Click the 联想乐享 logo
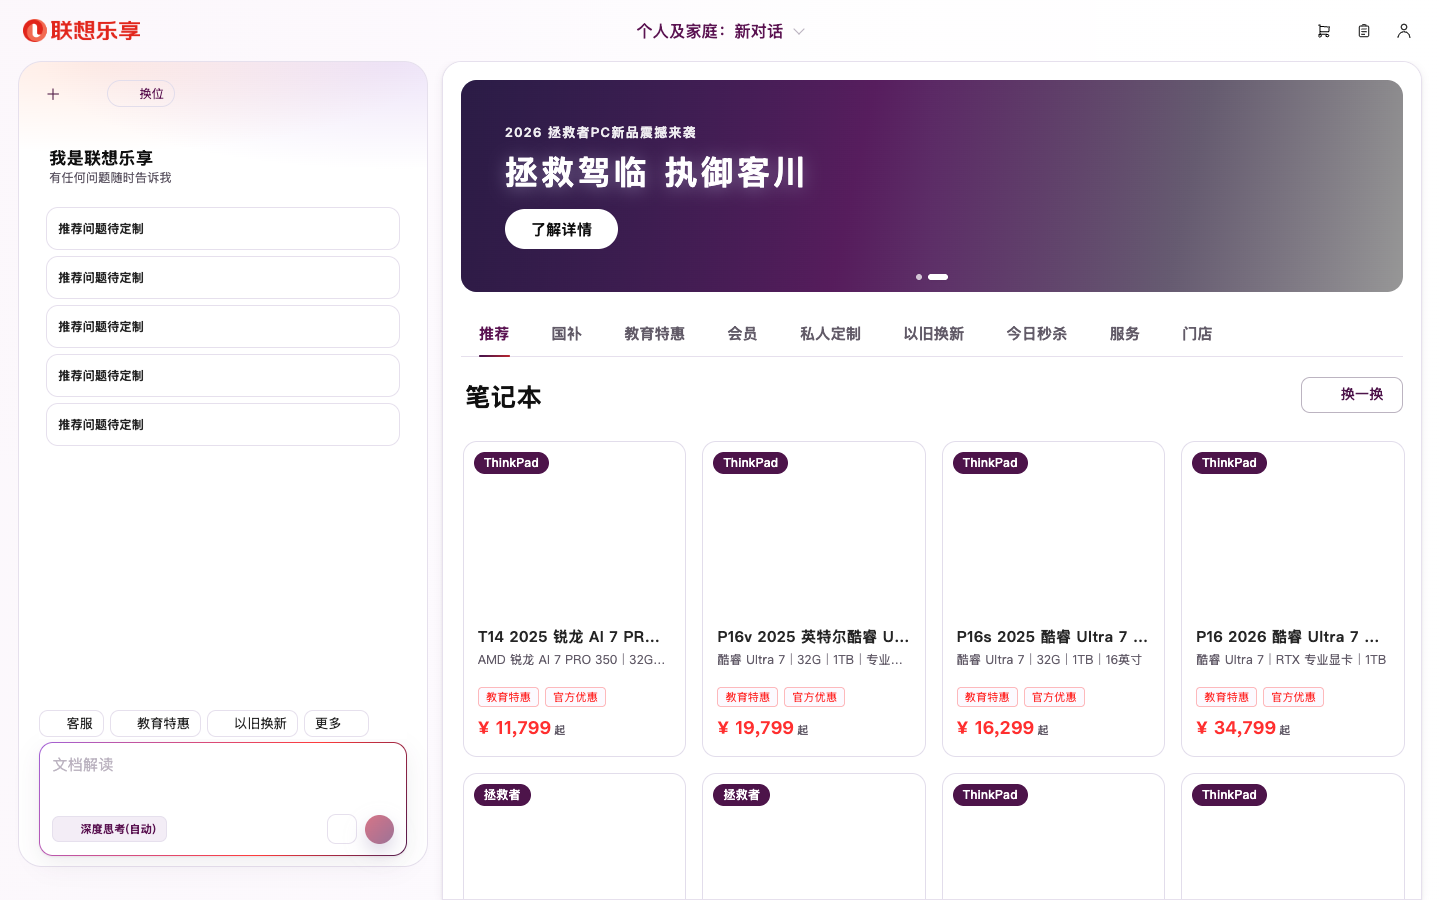 pos(82,31)
